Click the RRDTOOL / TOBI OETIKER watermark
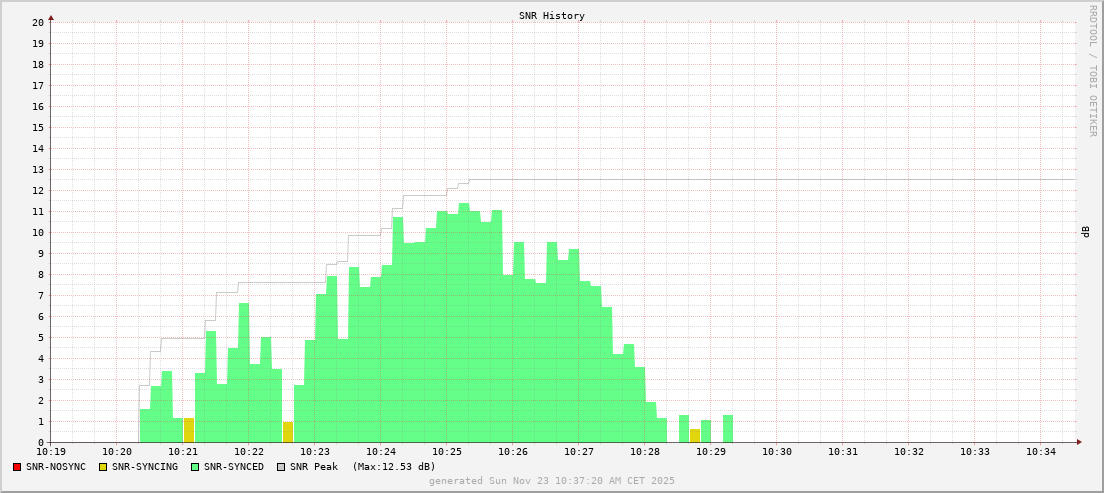Viewport: 1104px width, 493px height. coord(1092,70)
